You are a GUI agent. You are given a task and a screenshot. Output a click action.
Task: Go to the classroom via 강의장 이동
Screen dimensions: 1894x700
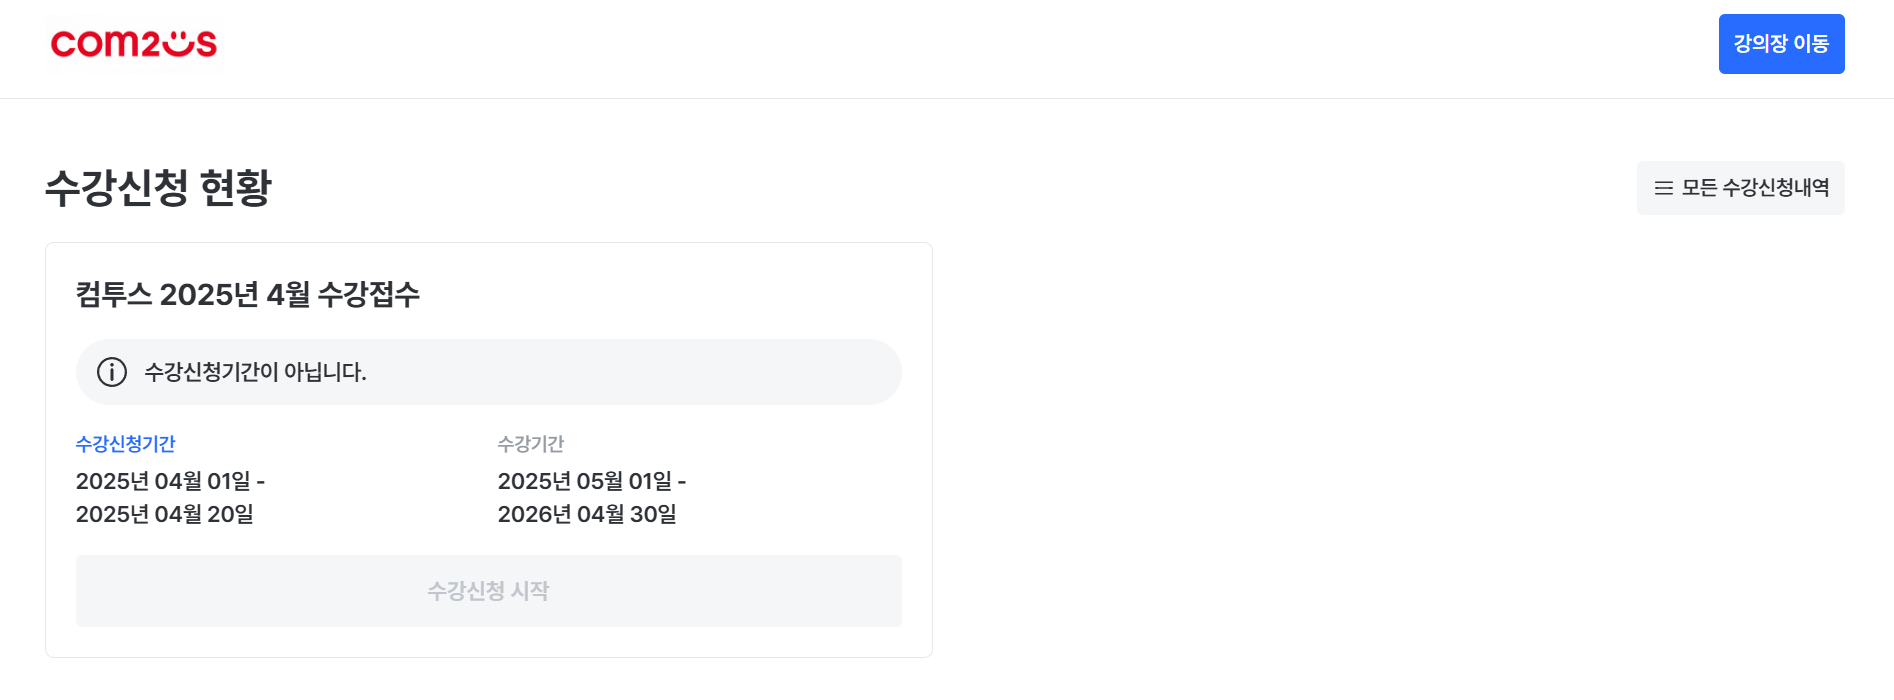(1781, 44)
